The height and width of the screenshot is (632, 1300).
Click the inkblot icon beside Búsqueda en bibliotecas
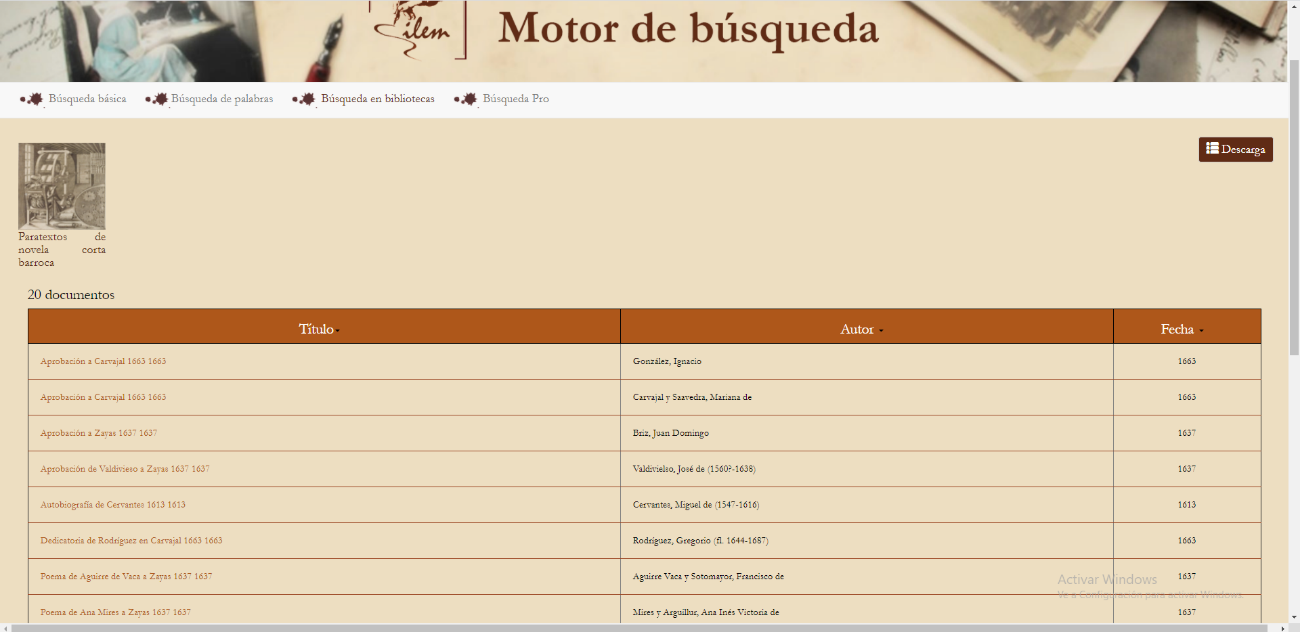[x=306, y=99]
